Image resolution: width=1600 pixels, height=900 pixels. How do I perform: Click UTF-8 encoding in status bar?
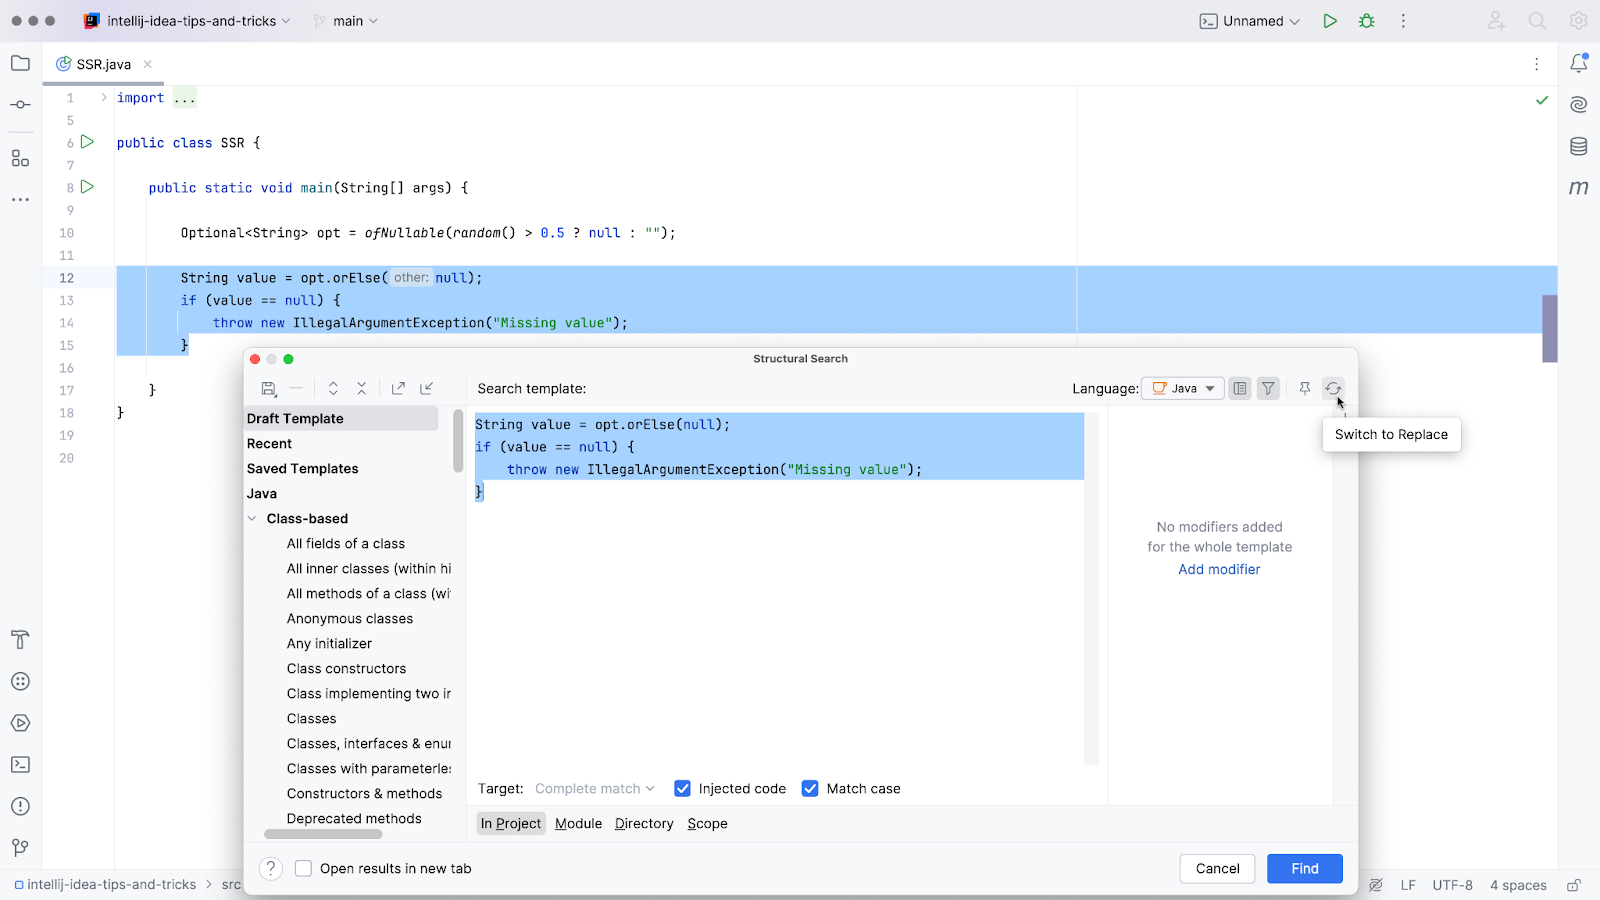click(1452, 885)
